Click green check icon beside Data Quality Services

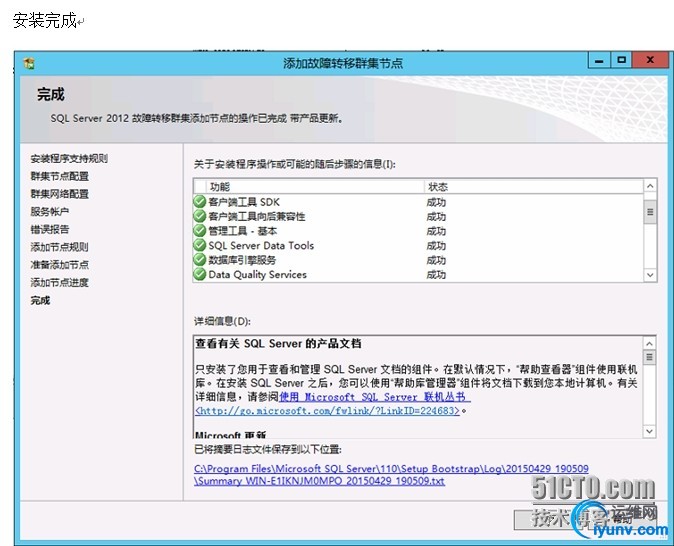click(x=199, y=274)
